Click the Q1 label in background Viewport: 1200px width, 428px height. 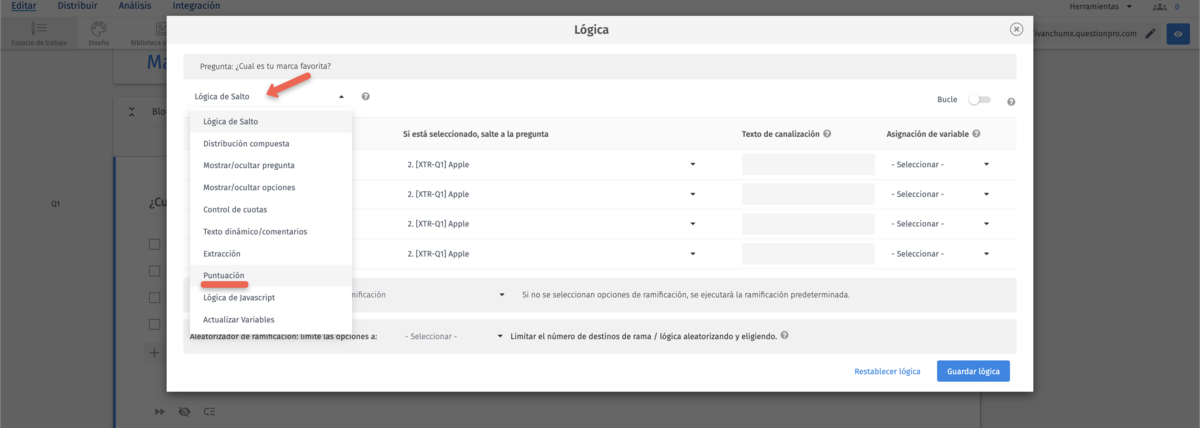coord(57,203)
